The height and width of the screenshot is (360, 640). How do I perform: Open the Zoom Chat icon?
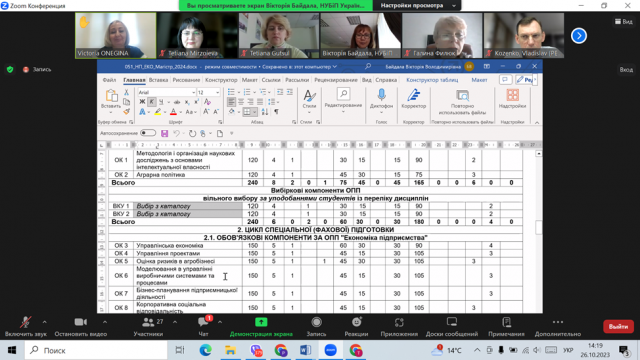click(x=203, y=322)
